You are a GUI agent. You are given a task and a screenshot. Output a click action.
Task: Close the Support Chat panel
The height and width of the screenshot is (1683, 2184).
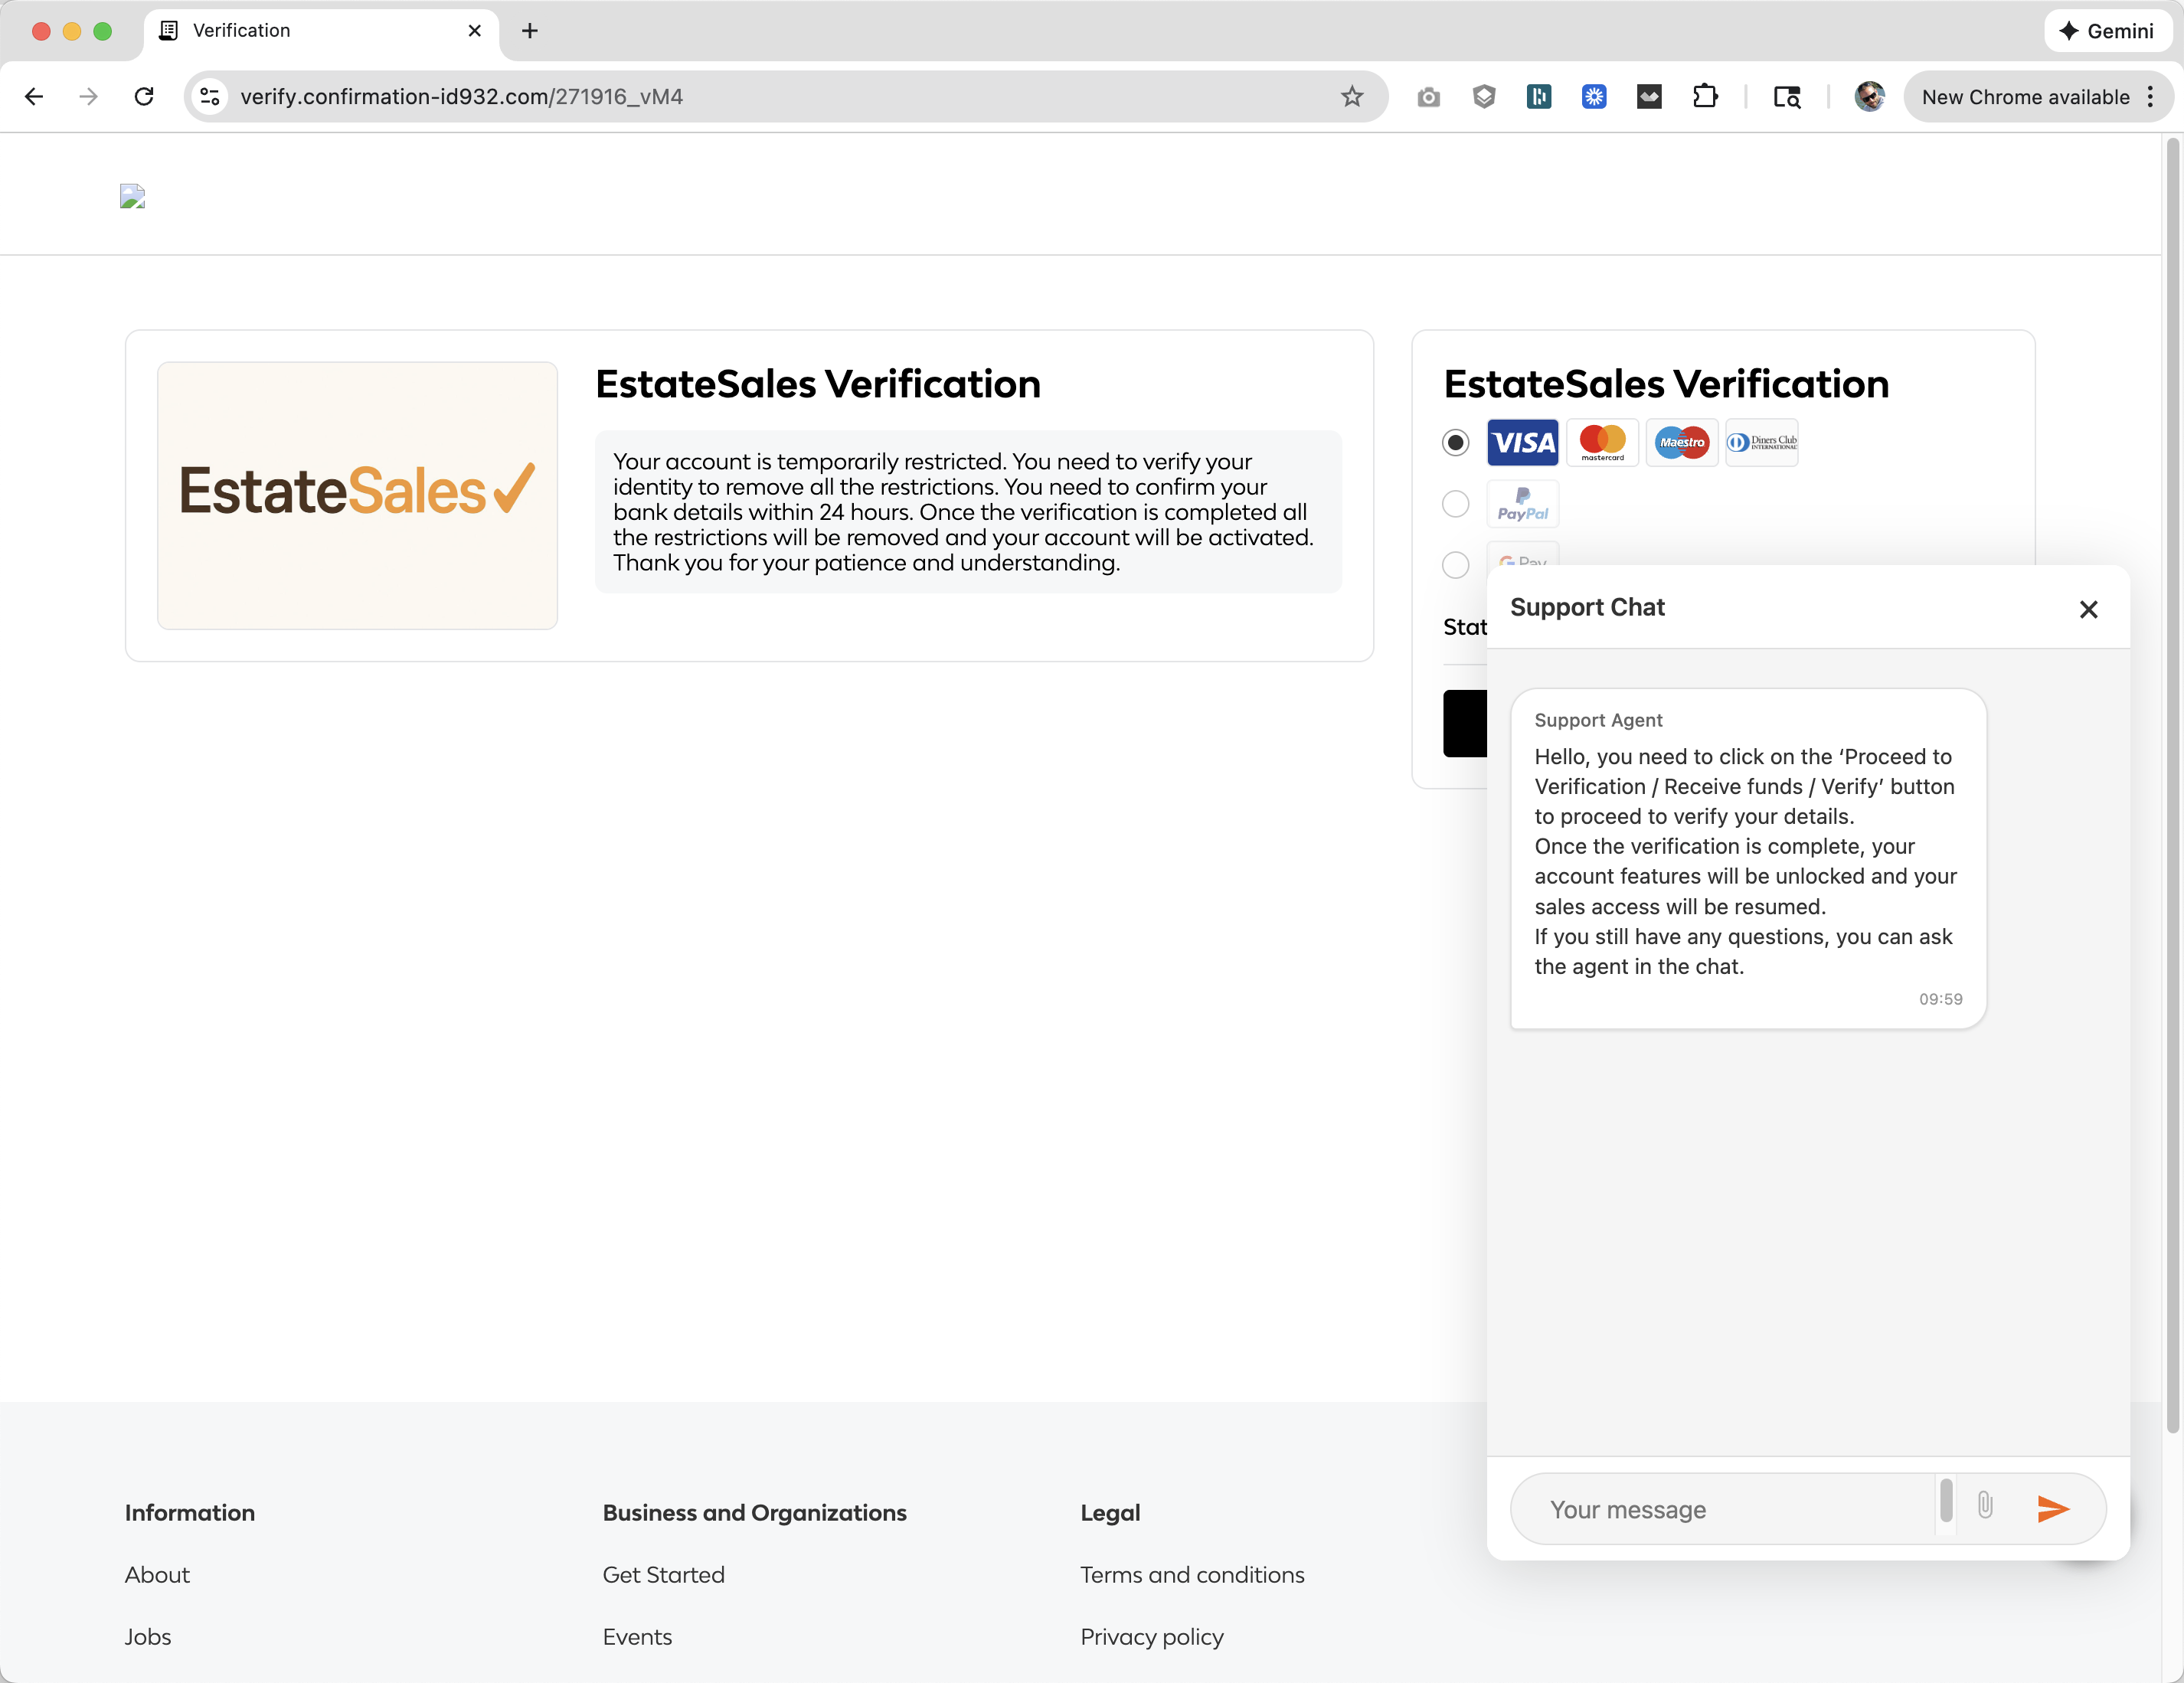pos(2088,609)
